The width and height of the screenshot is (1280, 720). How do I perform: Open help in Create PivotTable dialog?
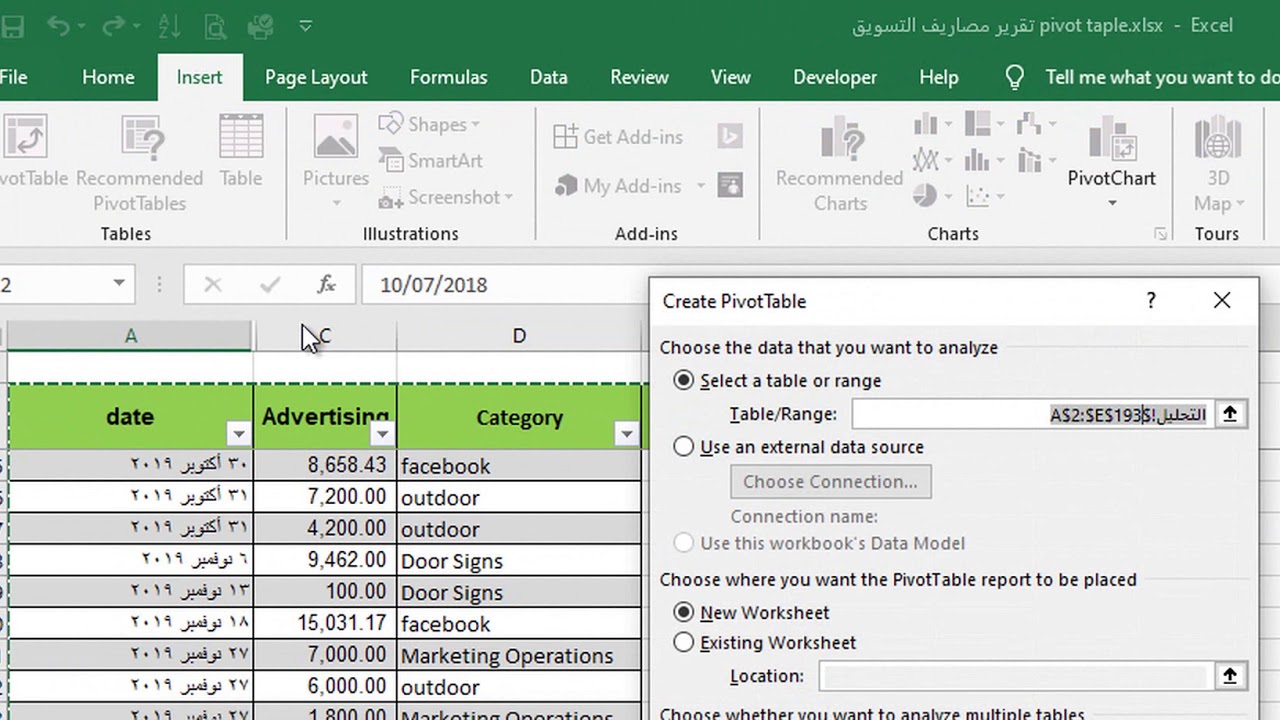[1151, 300]
